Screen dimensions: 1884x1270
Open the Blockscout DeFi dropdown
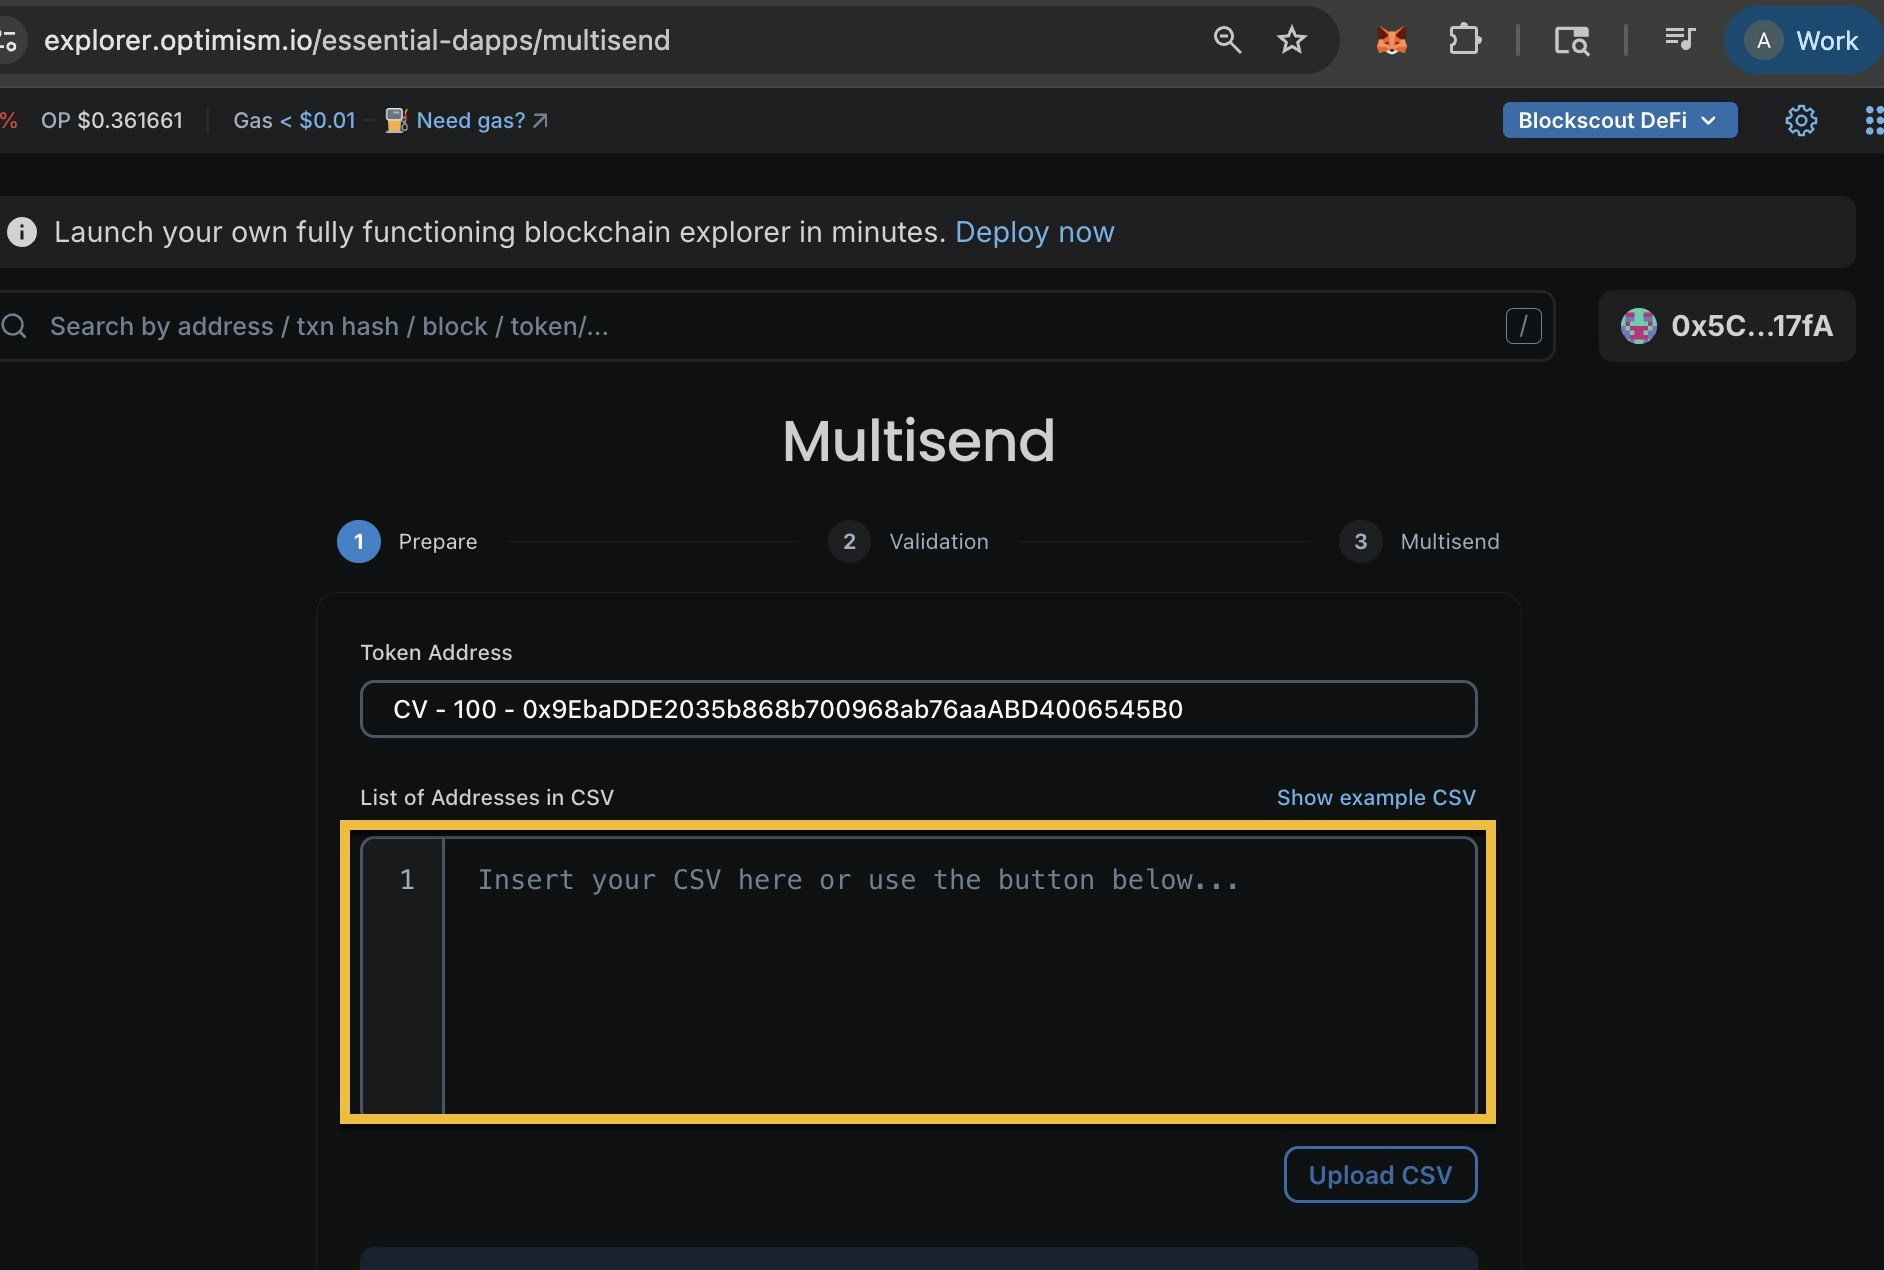pos(1620,120)
